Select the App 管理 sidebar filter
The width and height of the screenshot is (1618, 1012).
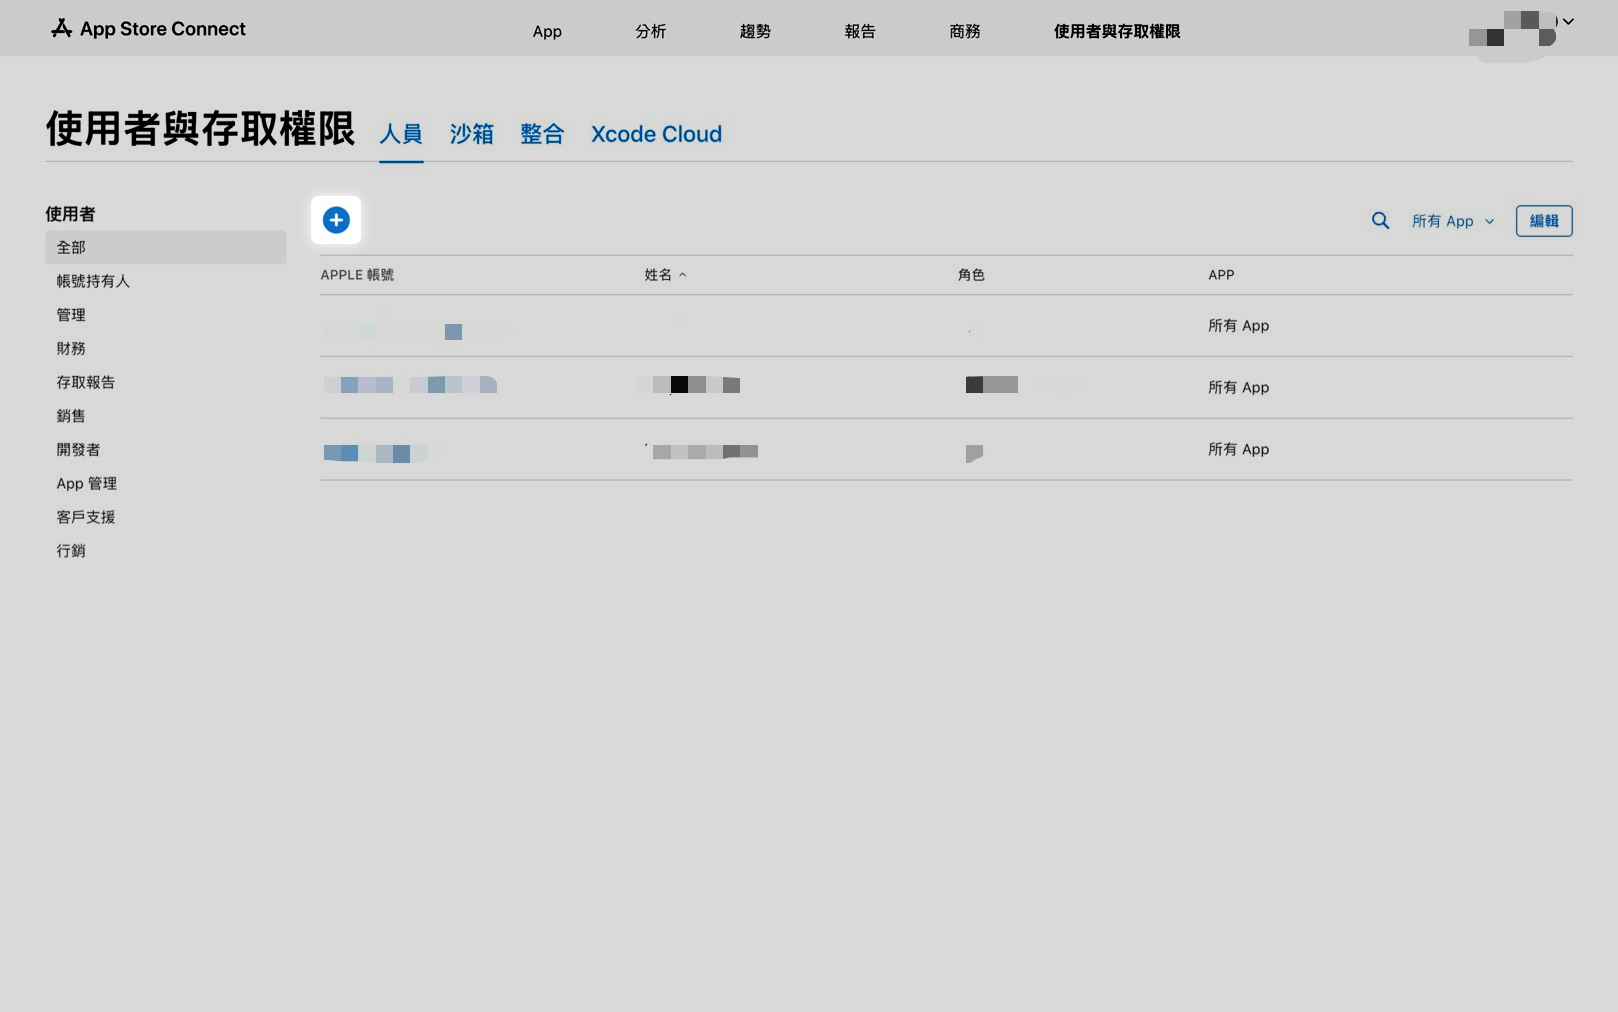(x=87, y=483)
